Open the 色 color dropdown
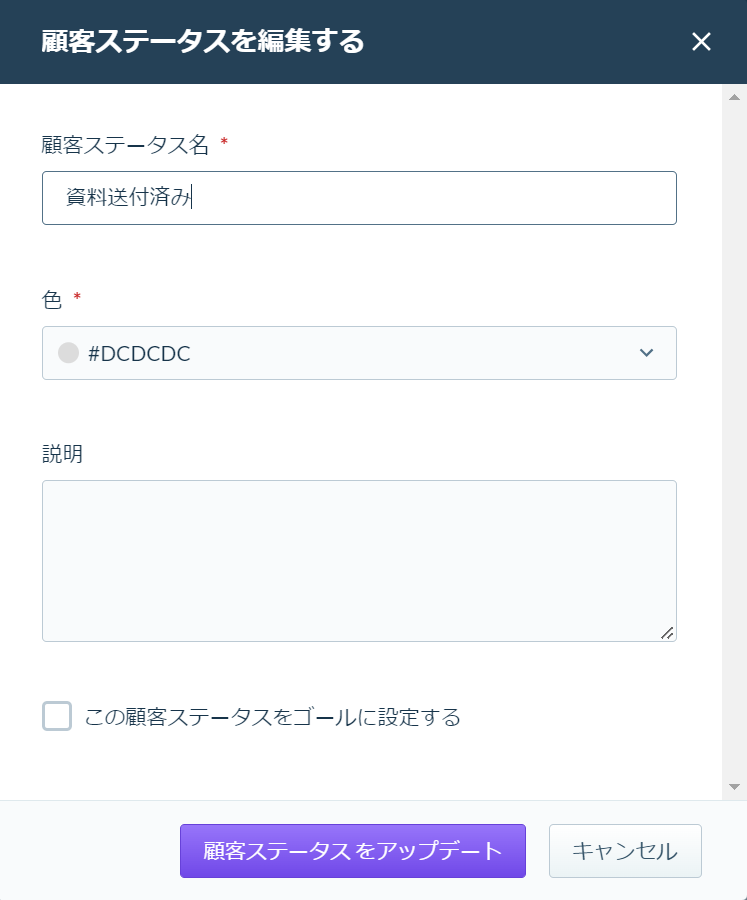The image size is (747, 900). coord(359,353)
